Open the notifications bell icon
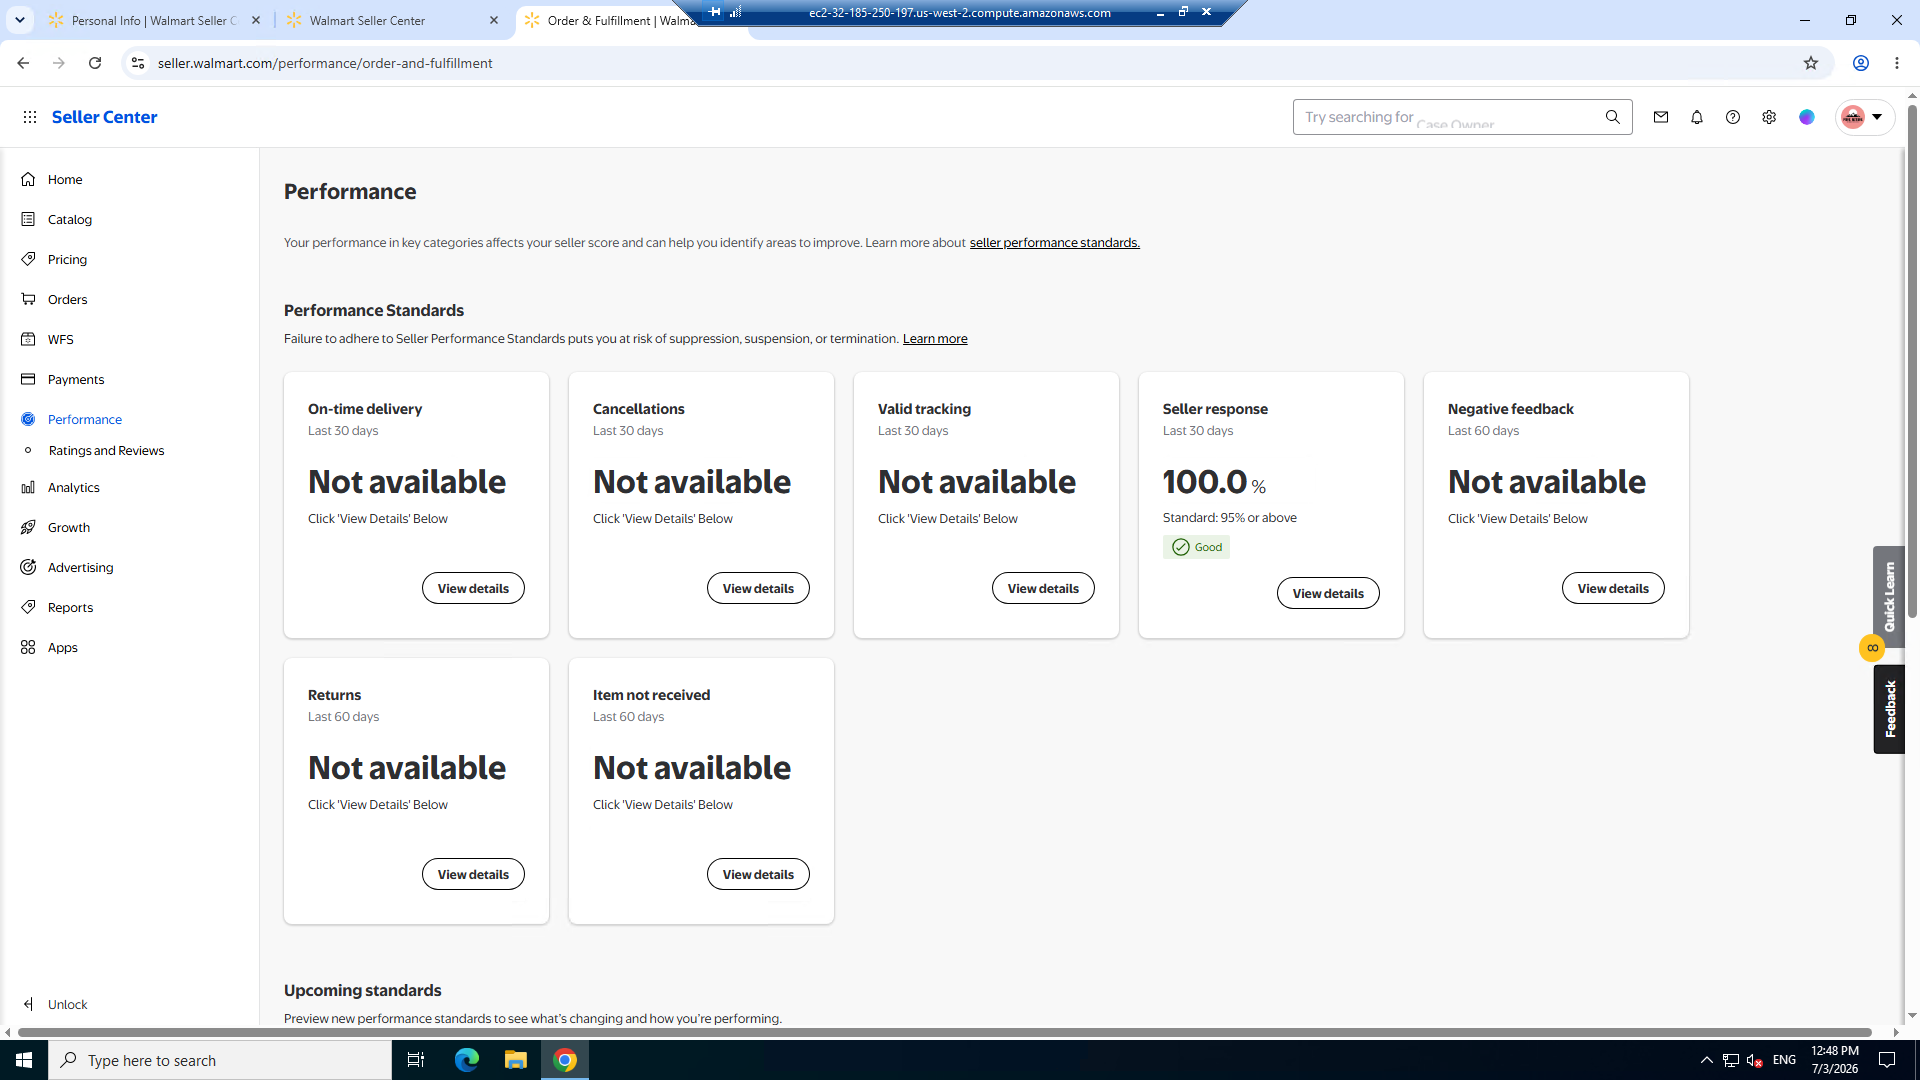Screen dimensions: 1920x1080 click(1697, 117)
